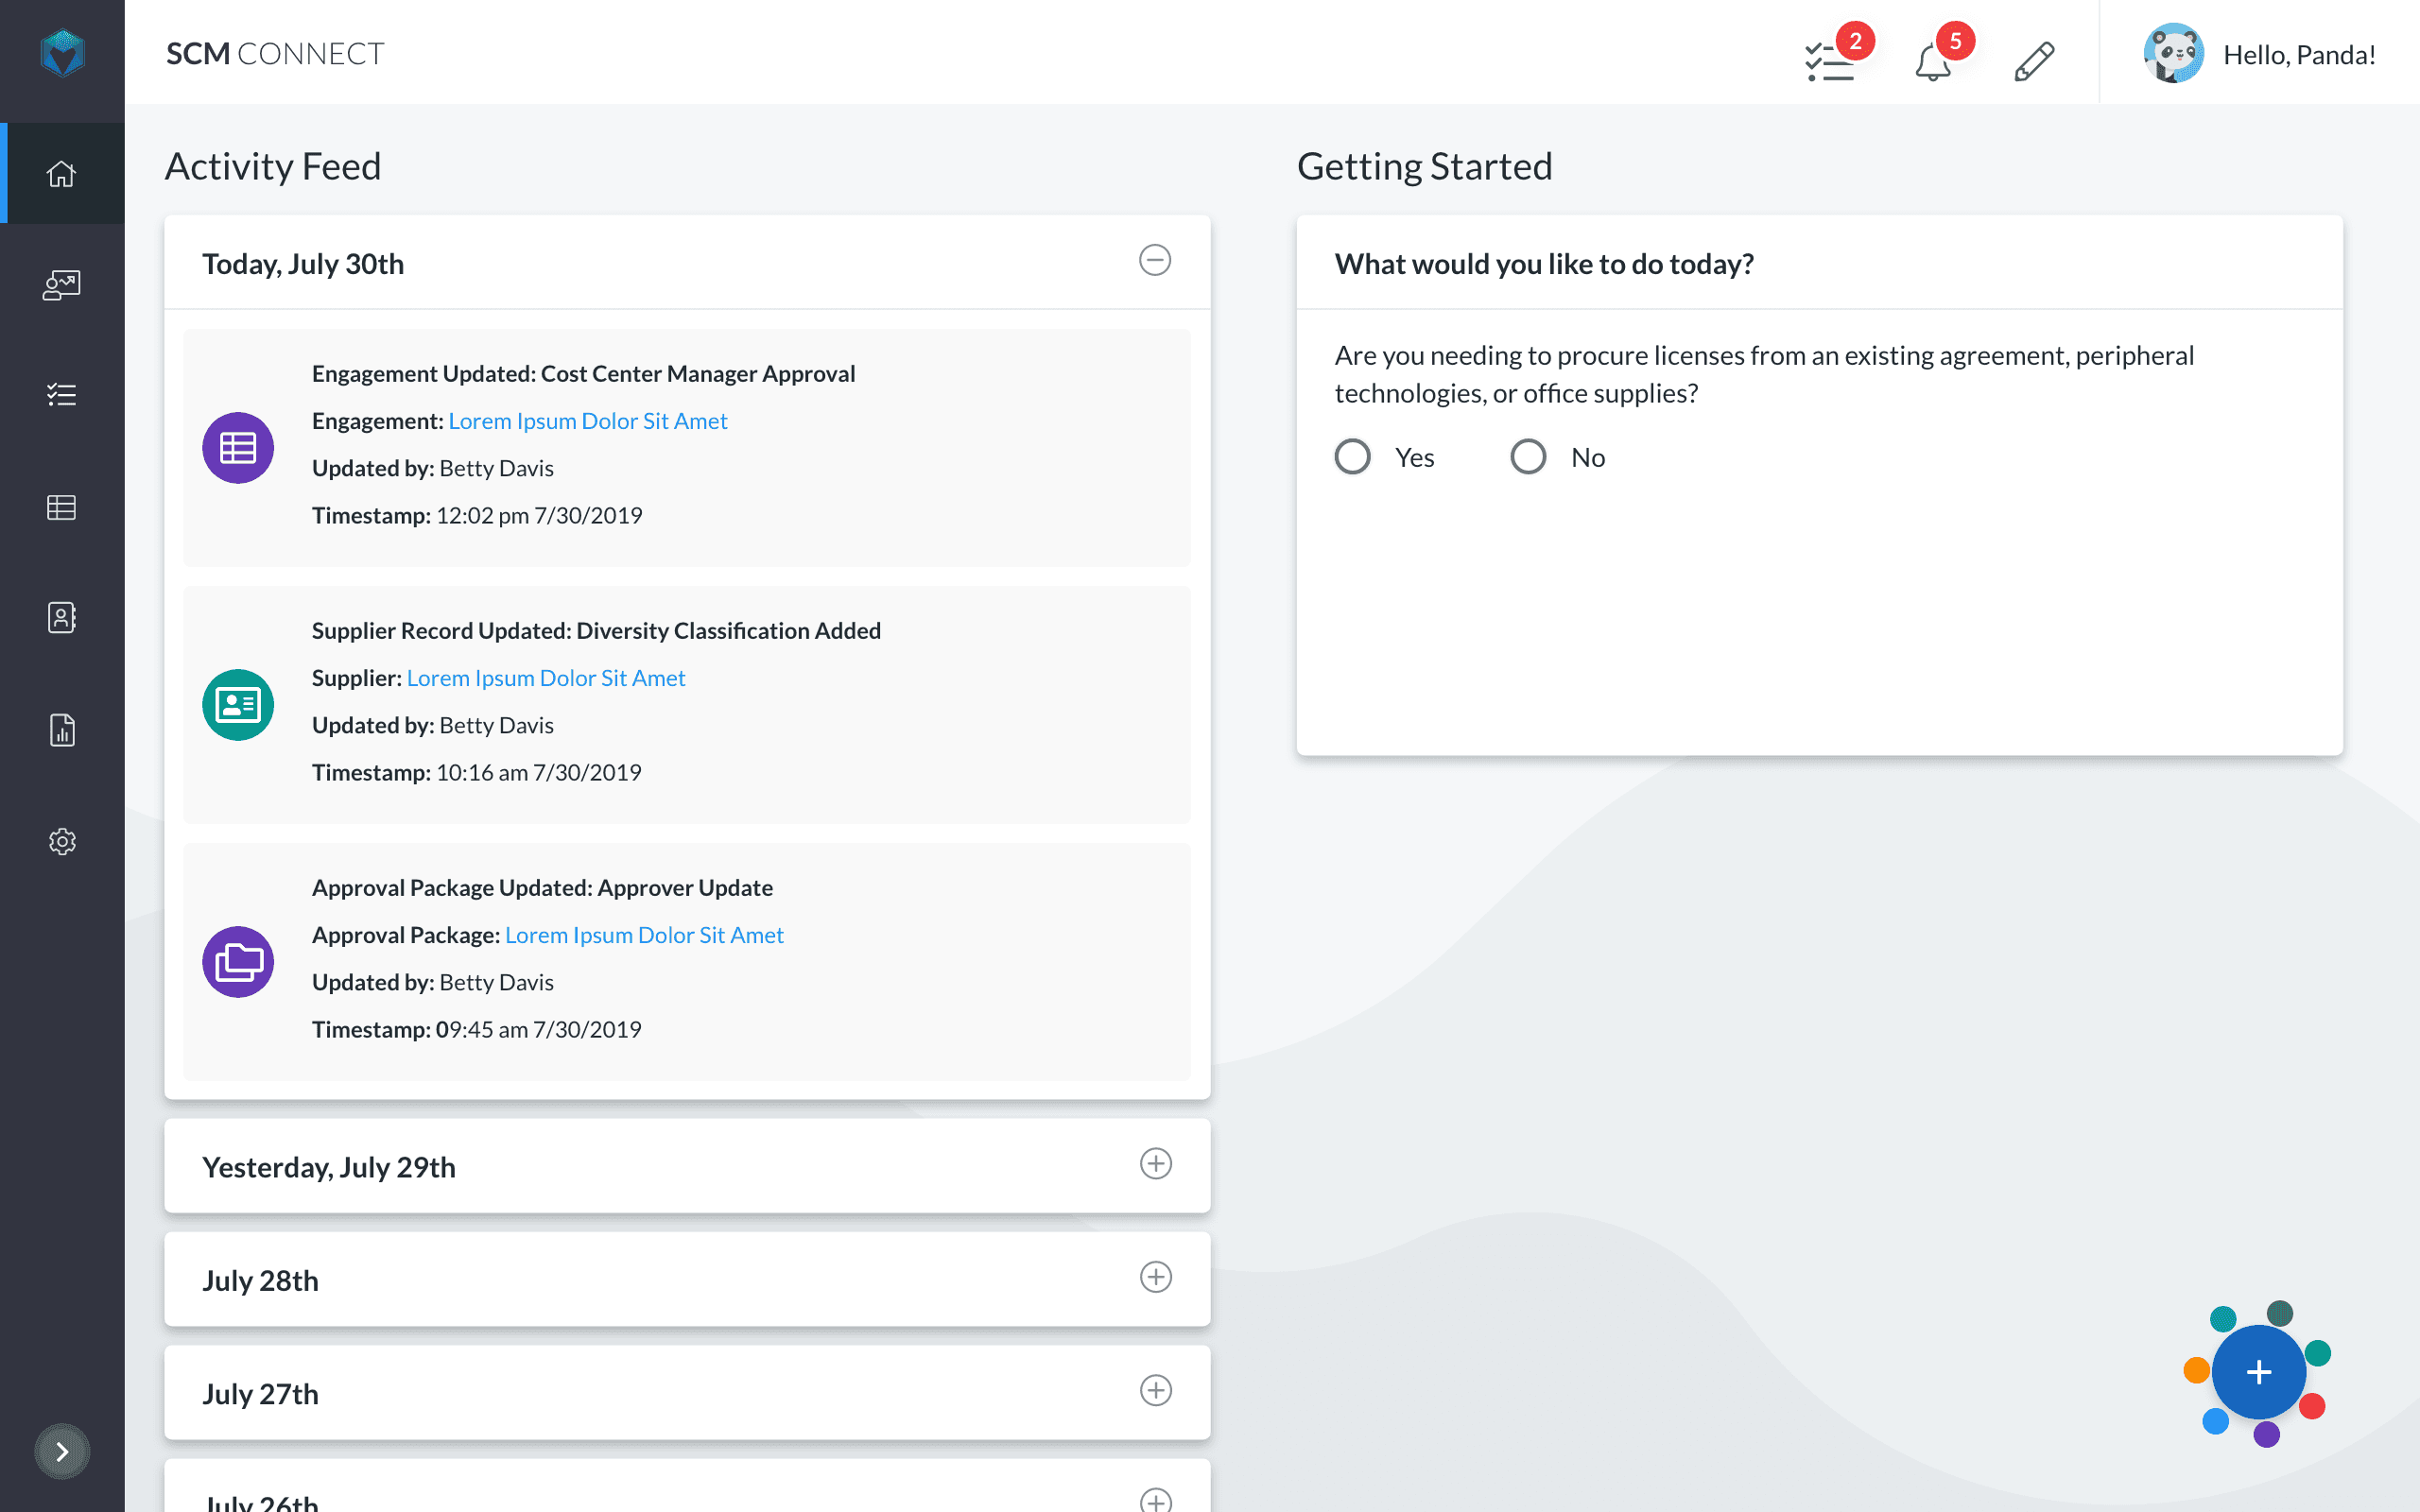
Task: Open the Engagement Lorem Ipsum link
Action: pyautogui.click(x=587, y=421)
